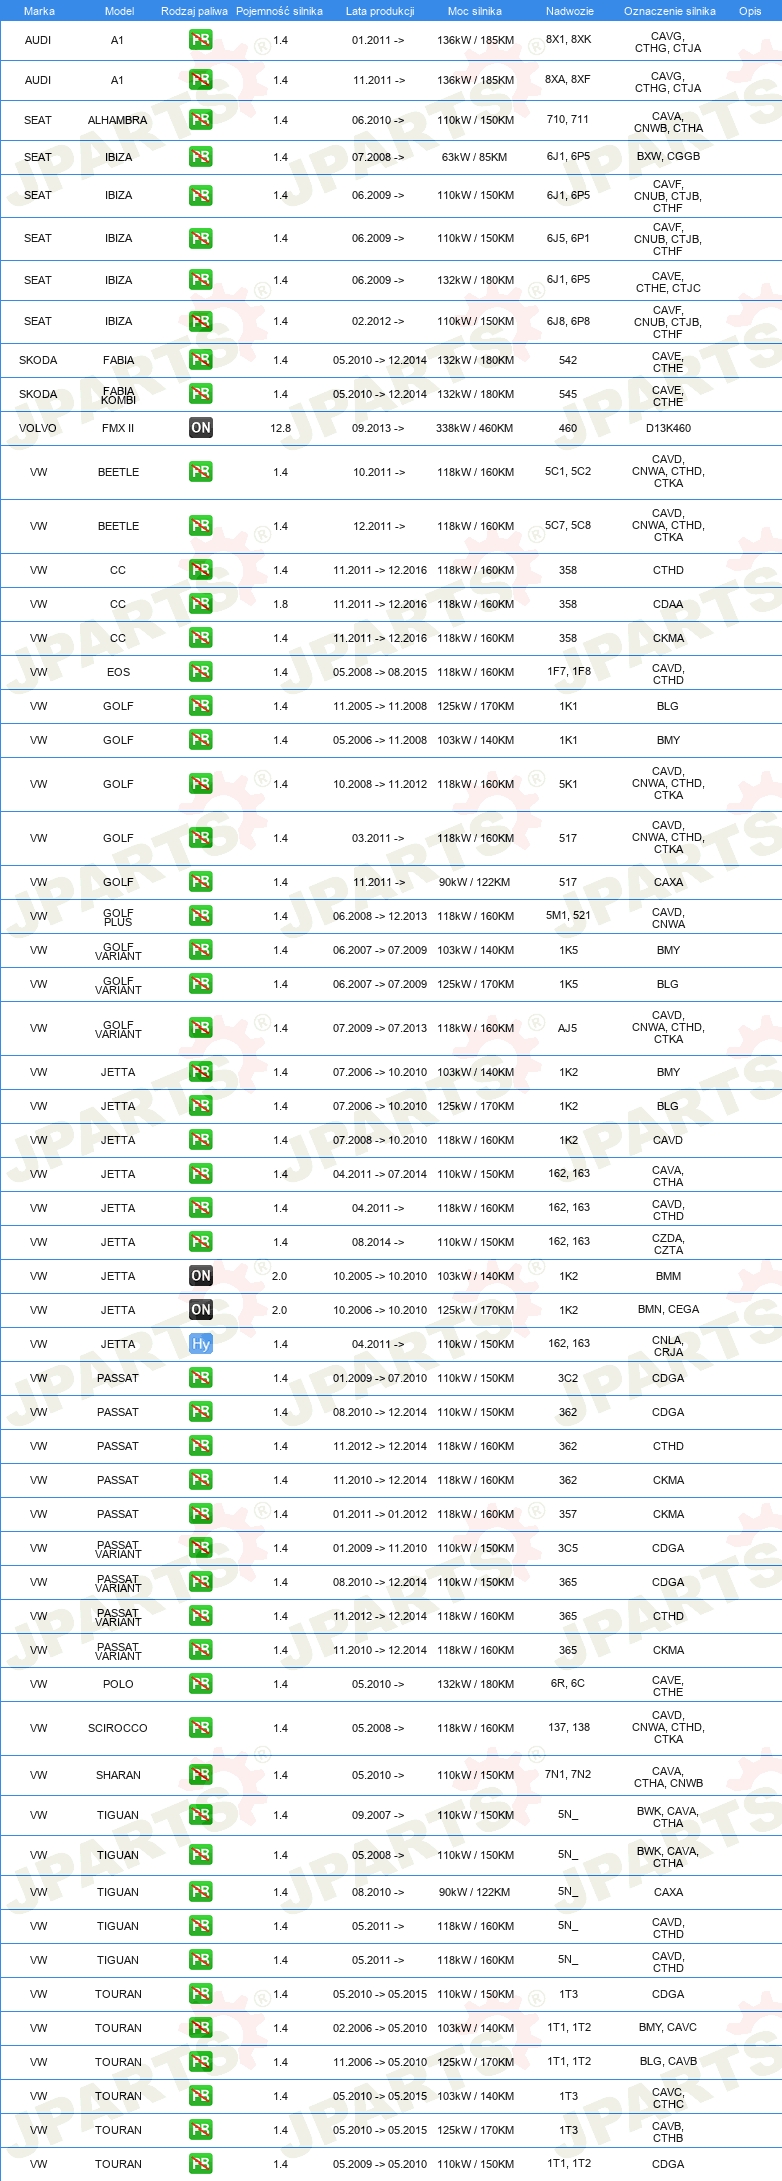Click the petrol icon in the VW EOS row
Viewport: 782px width, 2181px height.
(x=201, y=672)
